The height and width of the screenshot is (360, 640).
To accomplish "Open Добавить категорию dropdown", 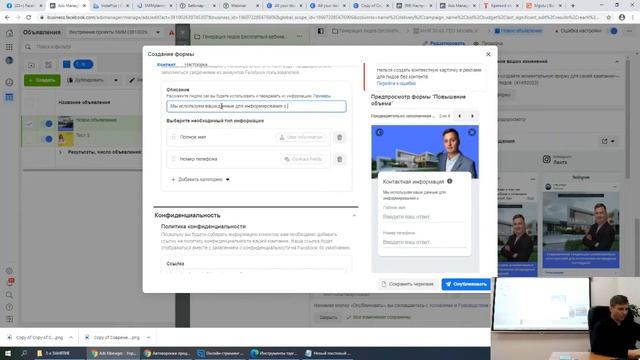I will click(x=200, y=180).
